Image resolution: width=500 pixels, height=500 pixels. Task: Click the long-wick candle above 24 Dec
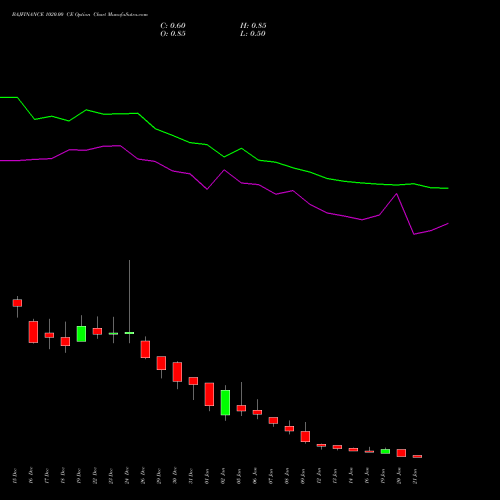(x=129, y=333)
